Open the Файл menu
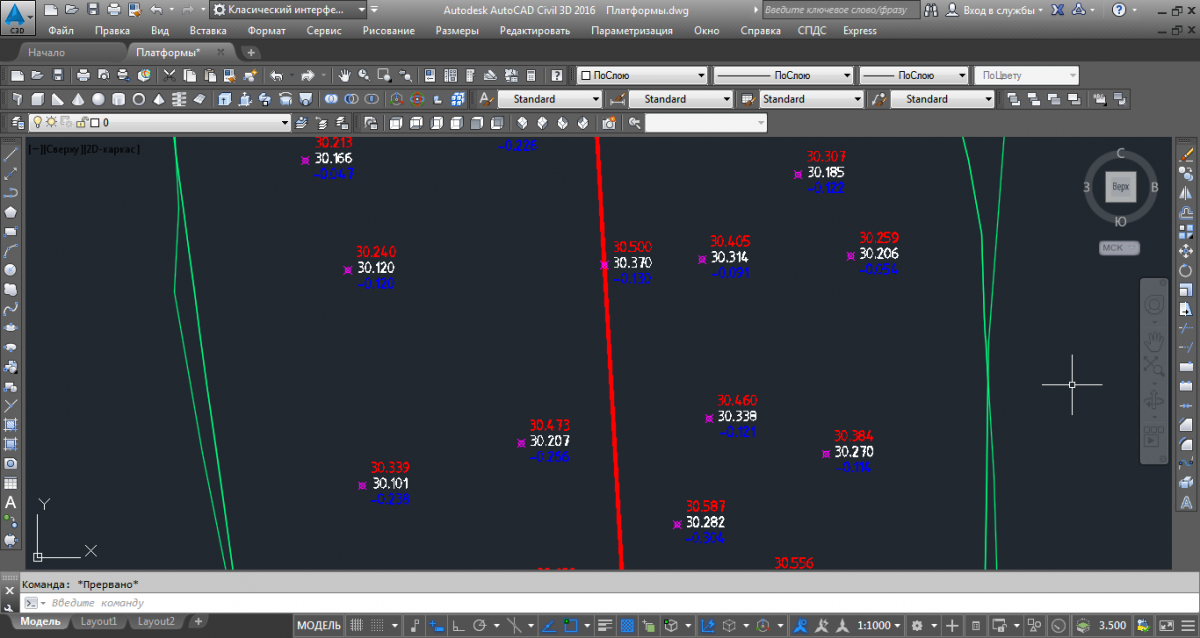 click(60, 30)
